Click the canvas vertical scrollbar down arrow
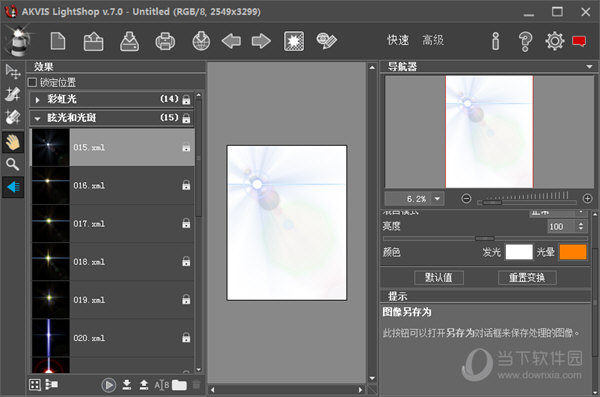Image resolution: width=600 pixels, height=397 pixels. pos(372,378)
